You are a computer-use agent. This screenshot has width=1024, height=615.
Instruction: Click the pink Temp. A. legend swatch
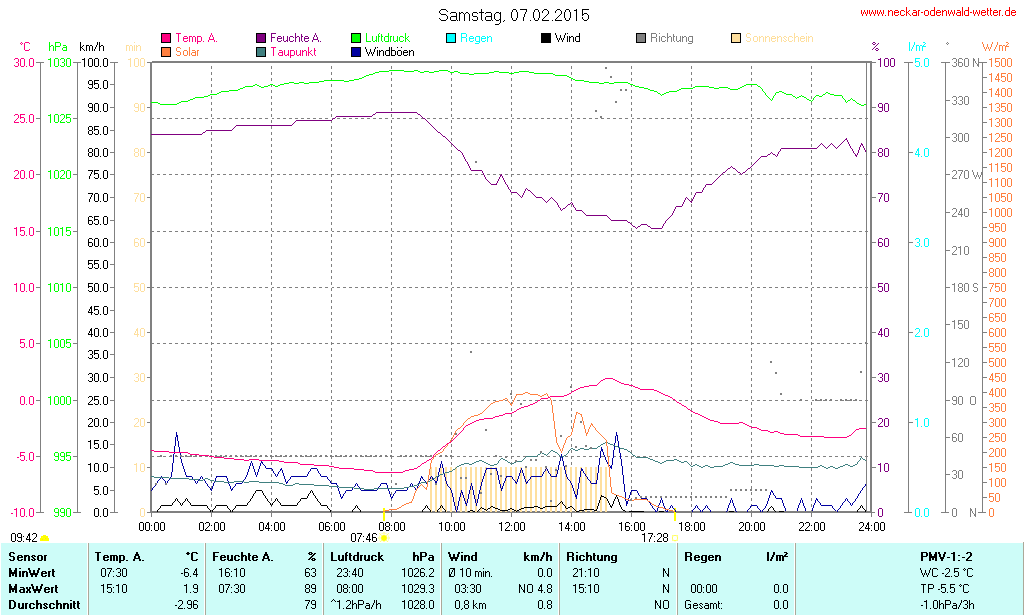click(166, 38)
